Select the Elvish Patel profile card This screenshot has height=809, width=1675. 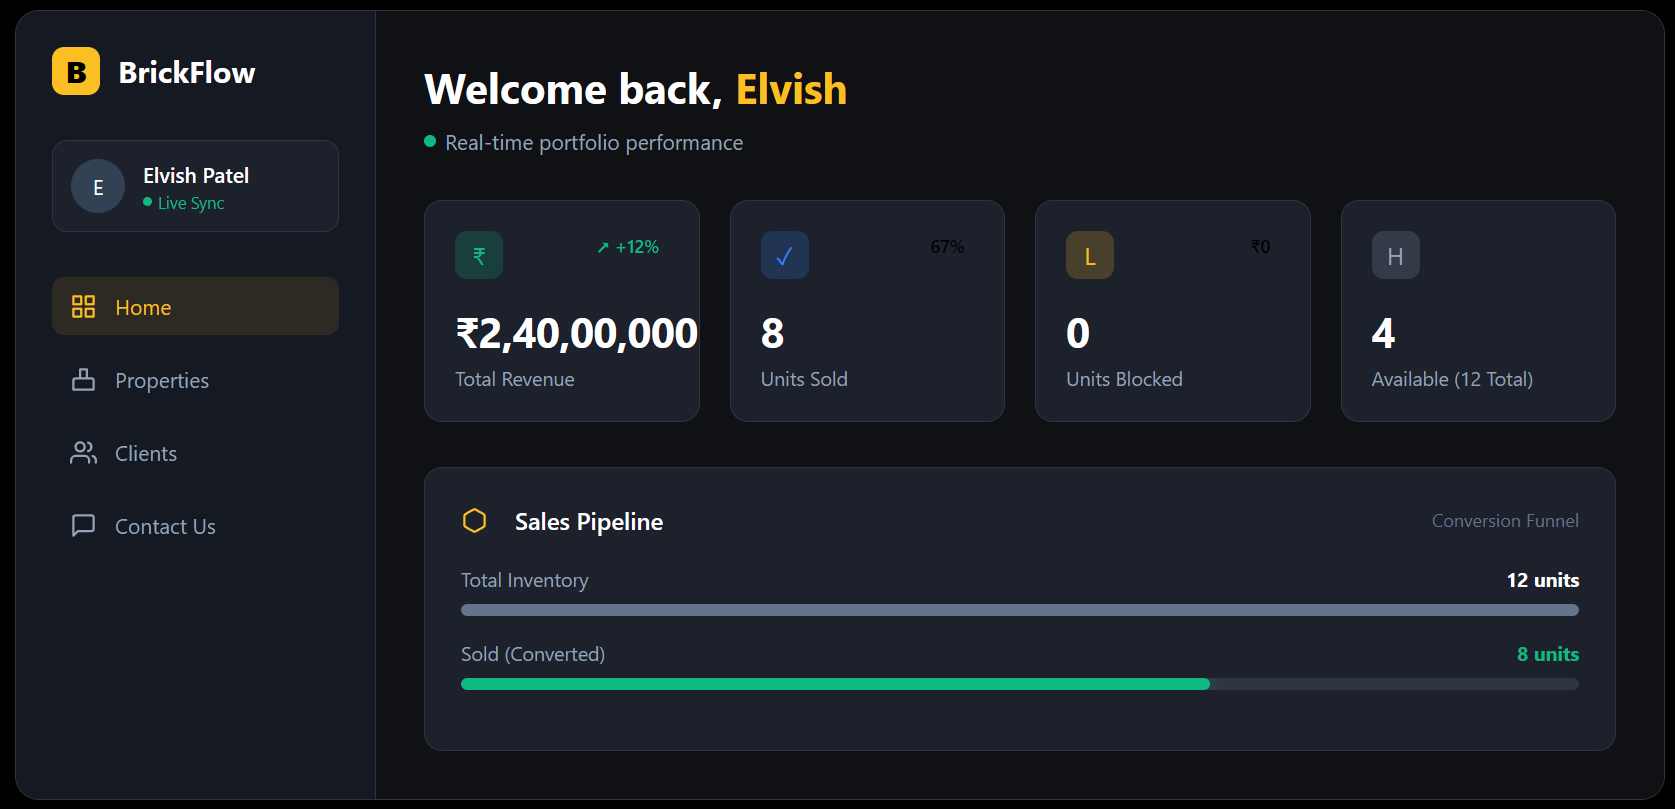[x=195, y=186]
